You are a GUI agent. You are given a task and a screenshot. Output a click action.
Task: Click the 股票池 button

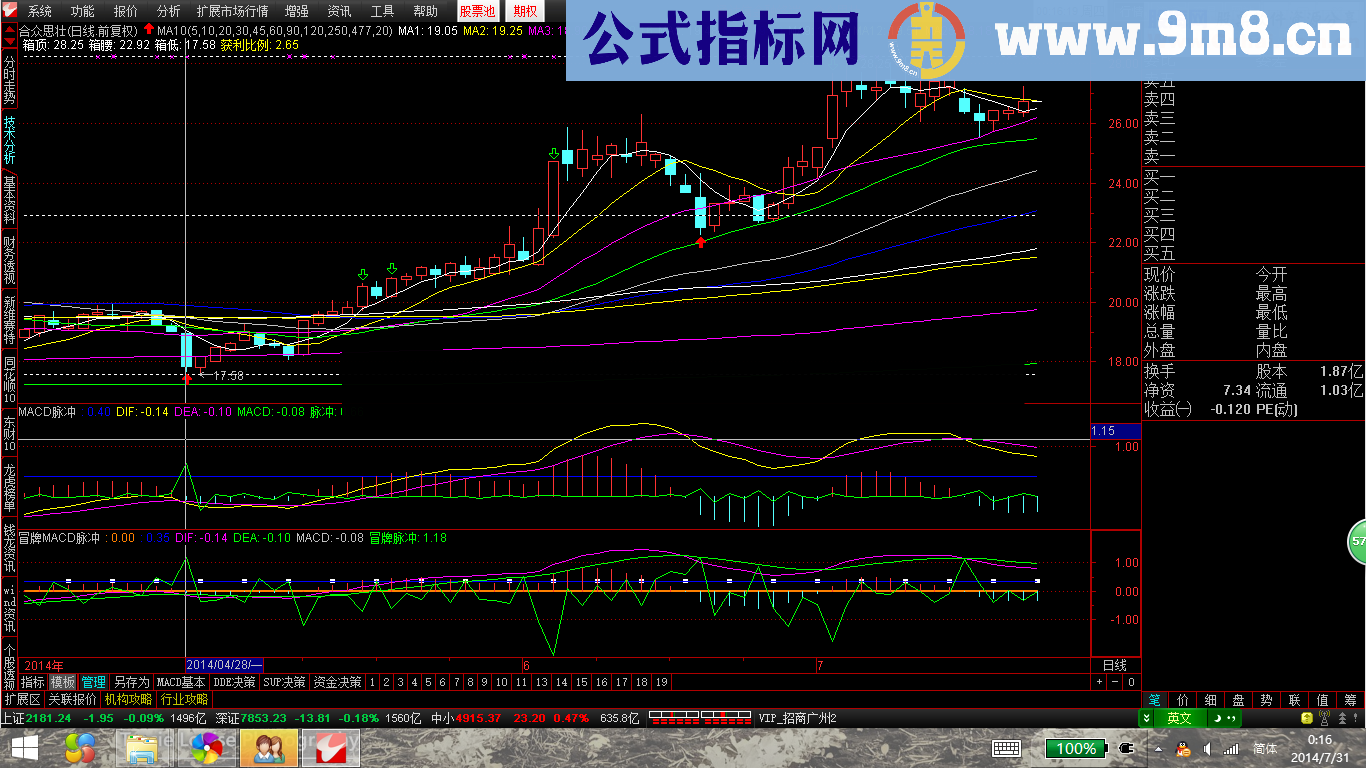[x=476, y=13]
